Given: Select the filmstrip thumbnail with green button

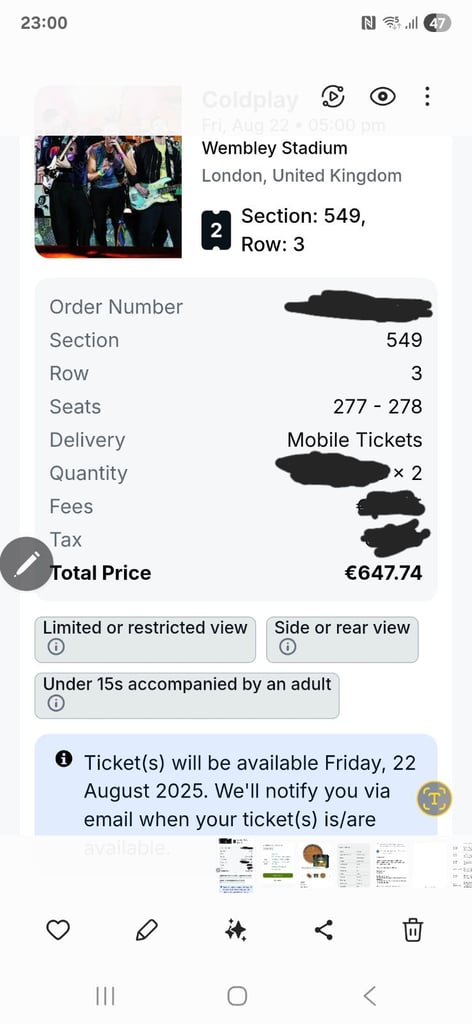Looking at the screenshot, I should (x=279, y=864).
